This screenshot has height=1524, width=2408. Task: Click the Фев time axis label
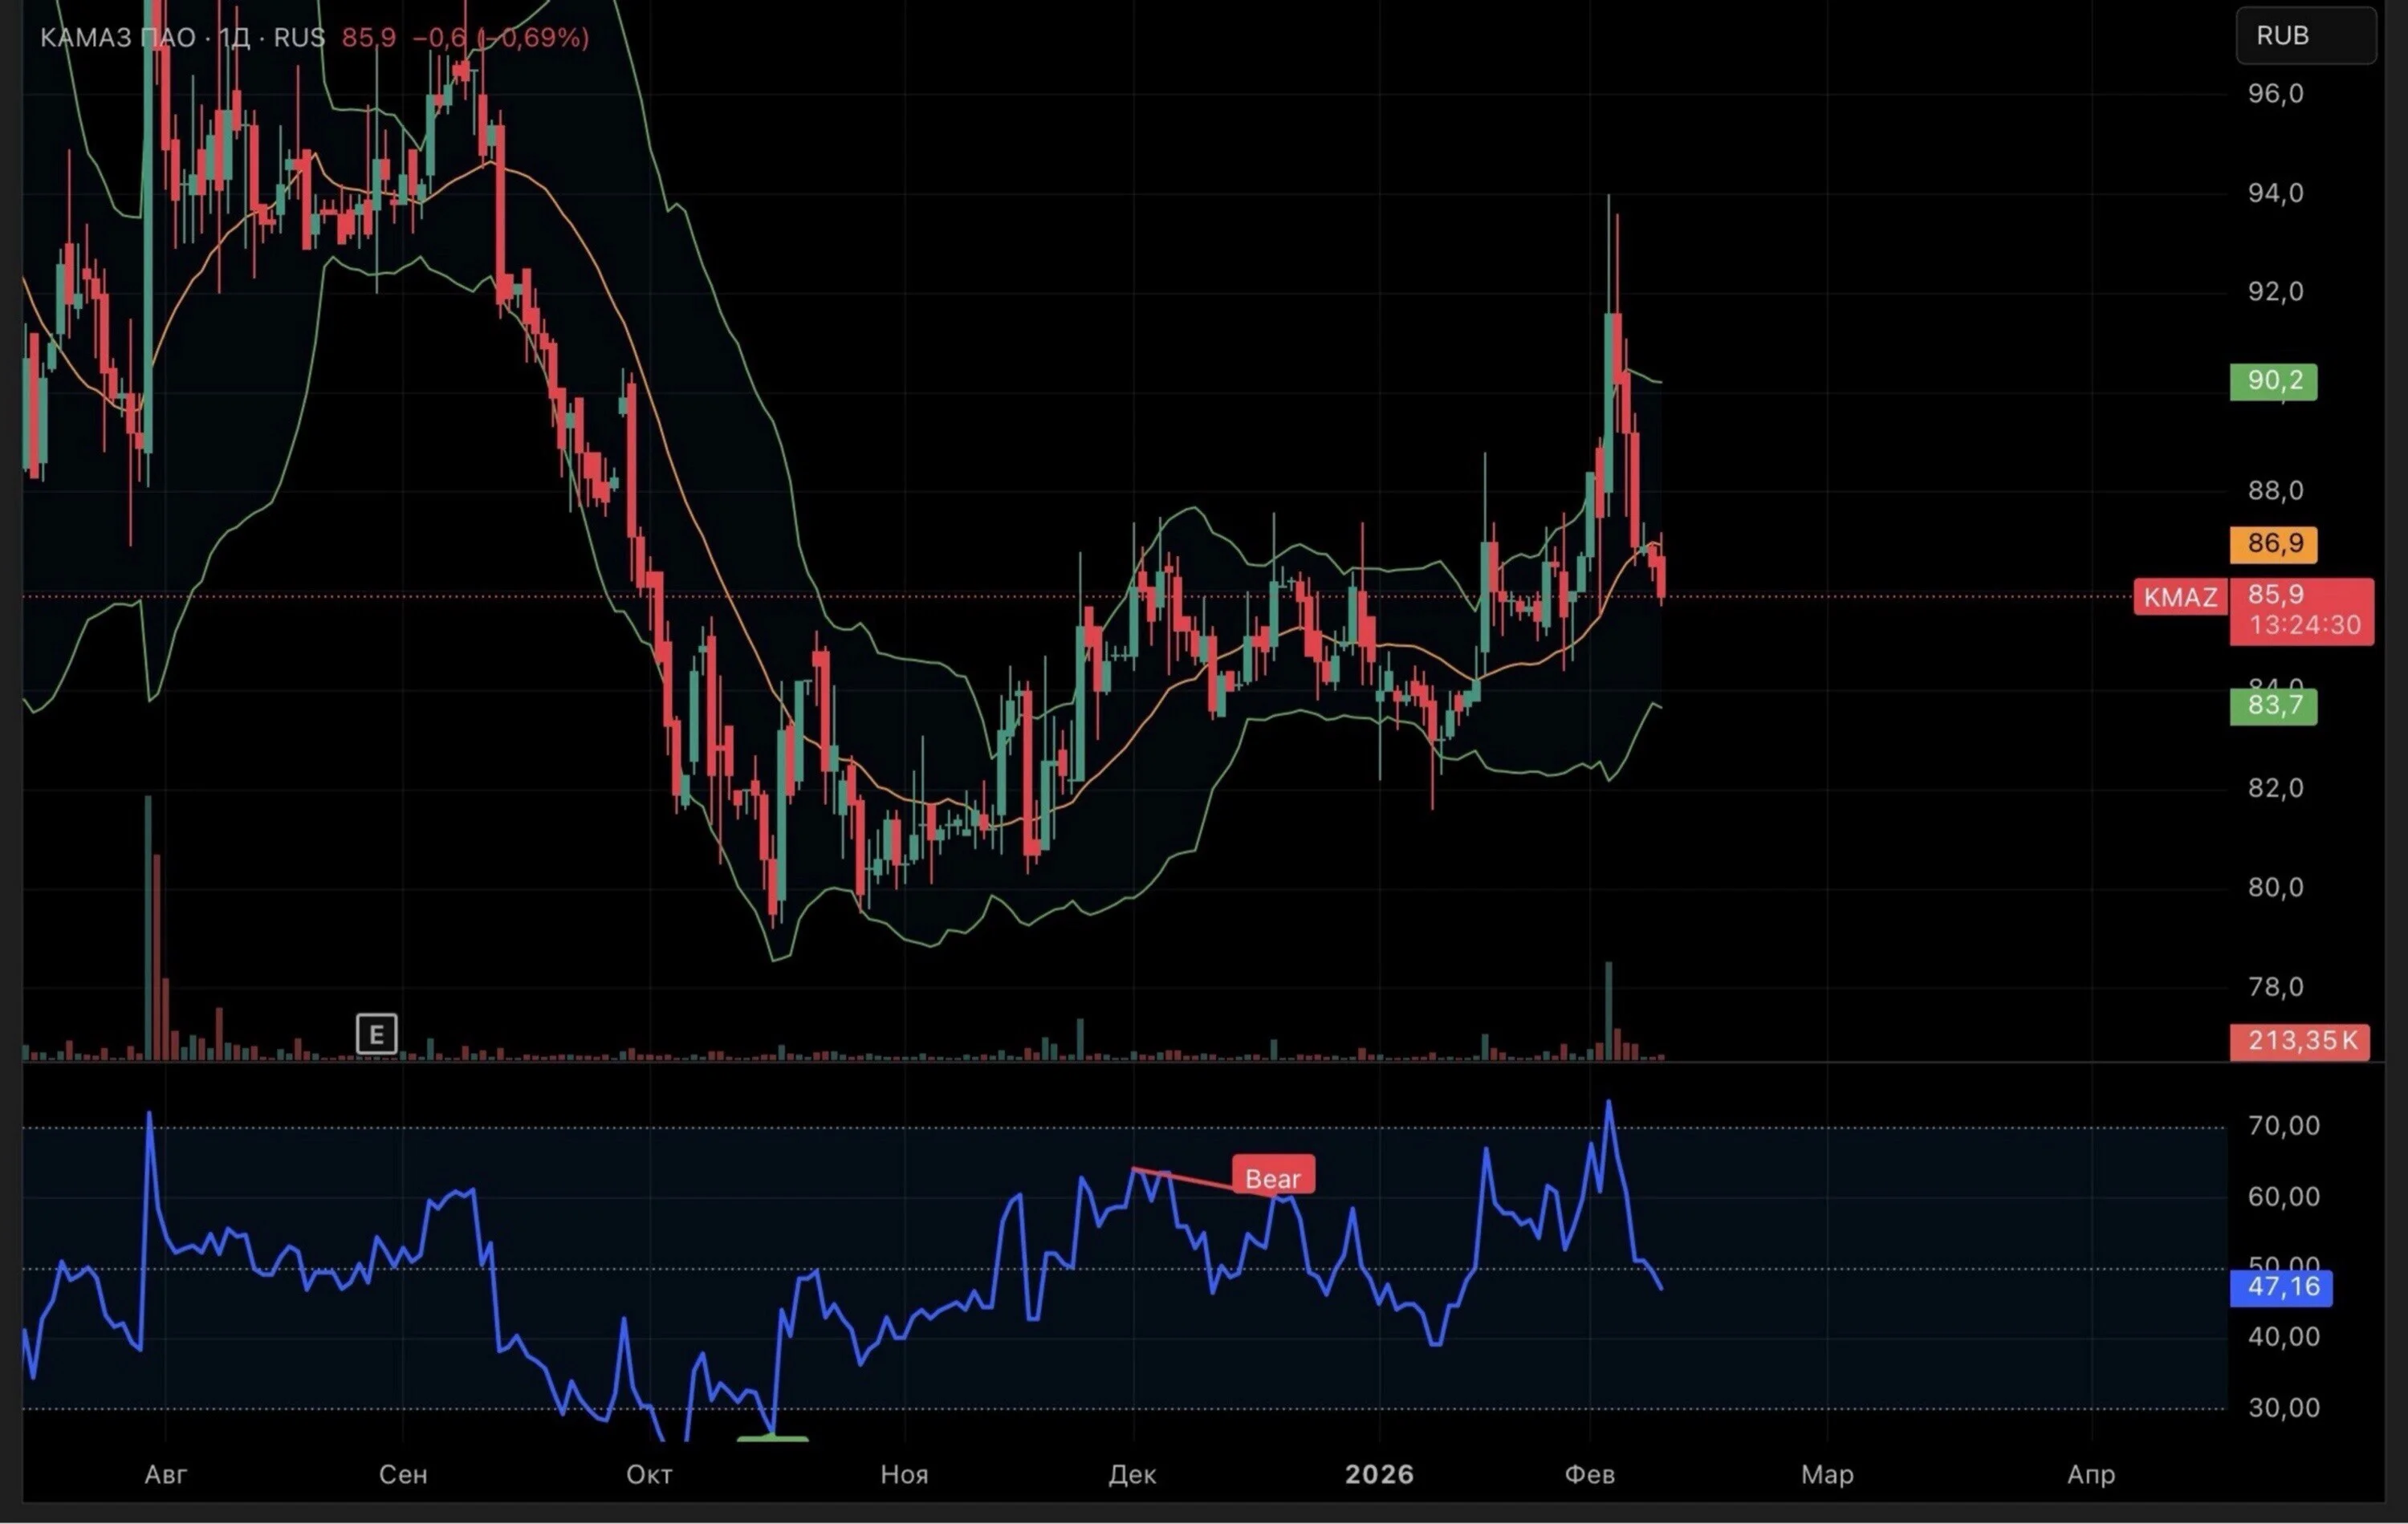point(1590,1474)
